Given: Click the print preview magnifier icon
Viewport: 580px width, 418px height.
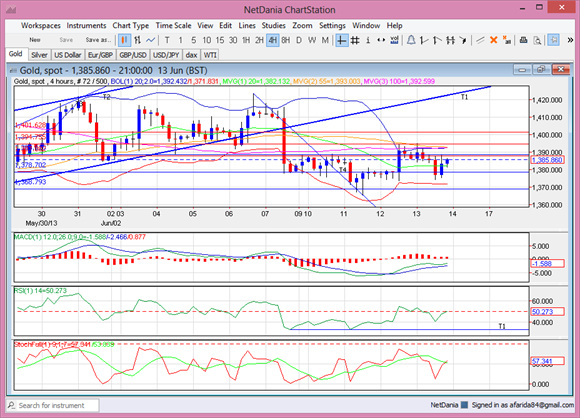Looking at the screenshot, I should pyautogui.click(x=537, y=40).
